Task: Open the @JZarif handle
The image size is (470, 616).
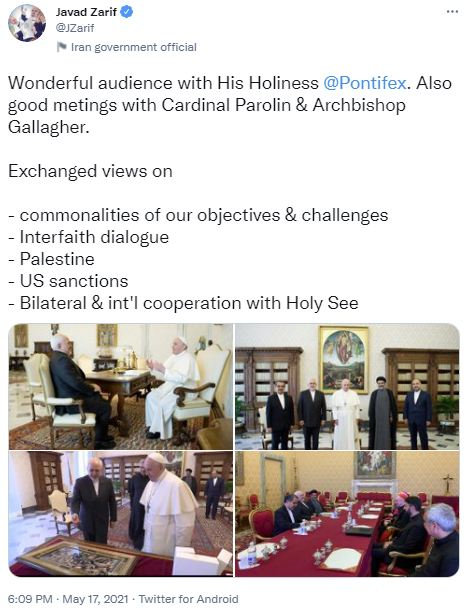Action: (75, 28)
